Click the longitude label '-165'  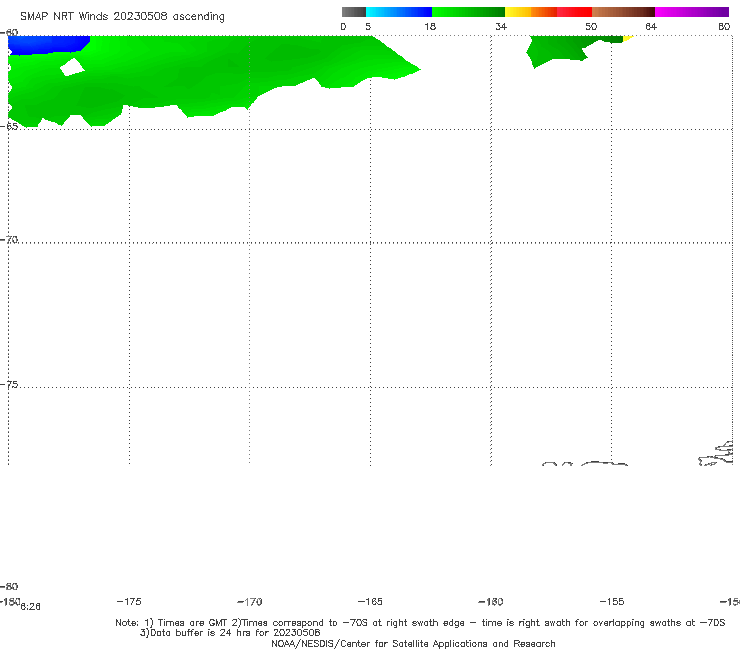click(x=370, y=601)
